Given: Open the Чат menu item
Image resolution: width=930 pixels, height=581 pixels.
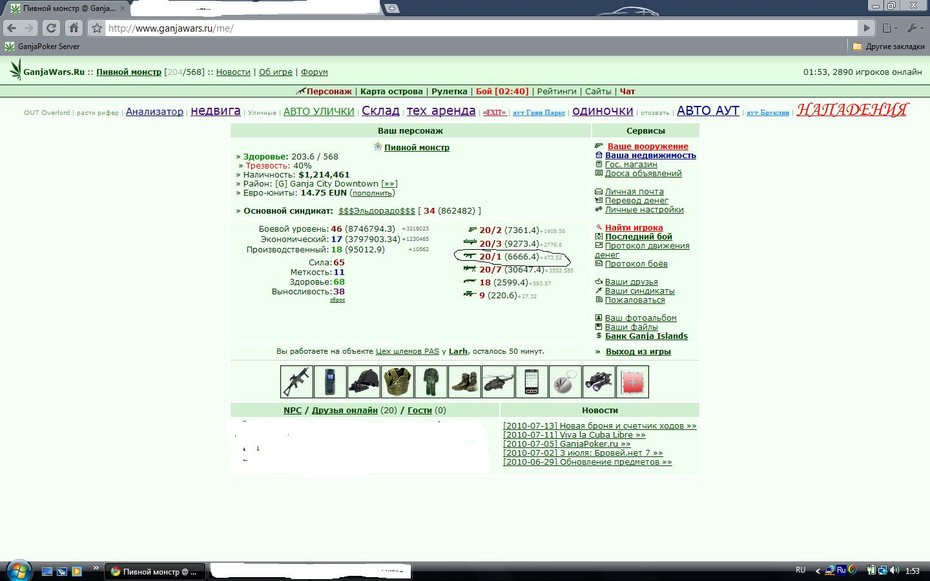Looking at the screenshot, I should pyautogui.click(x=628, y=91).
